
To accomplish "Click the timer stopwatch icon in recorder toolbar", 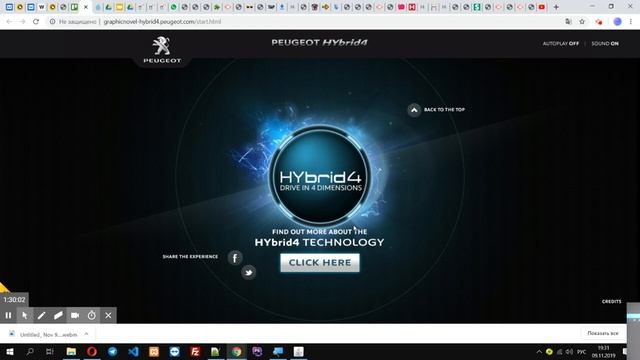I will [x=91, y=316].
